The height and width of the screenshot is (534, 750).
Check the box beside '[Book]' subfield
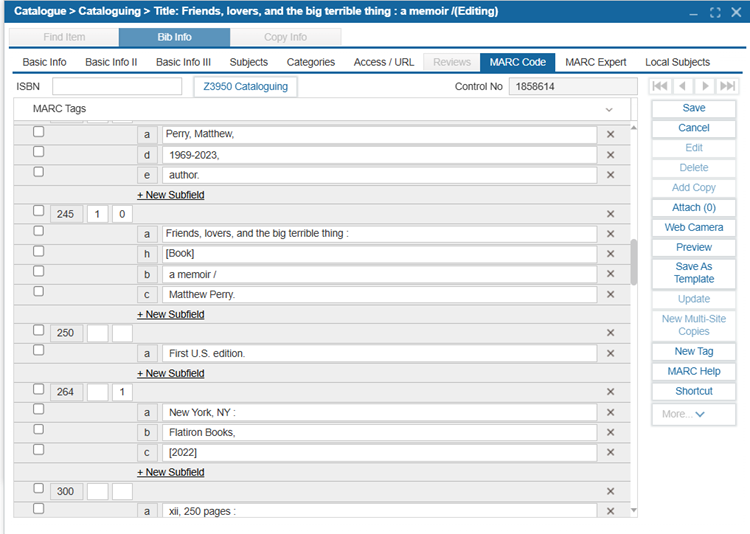click(x=39, y=251)
